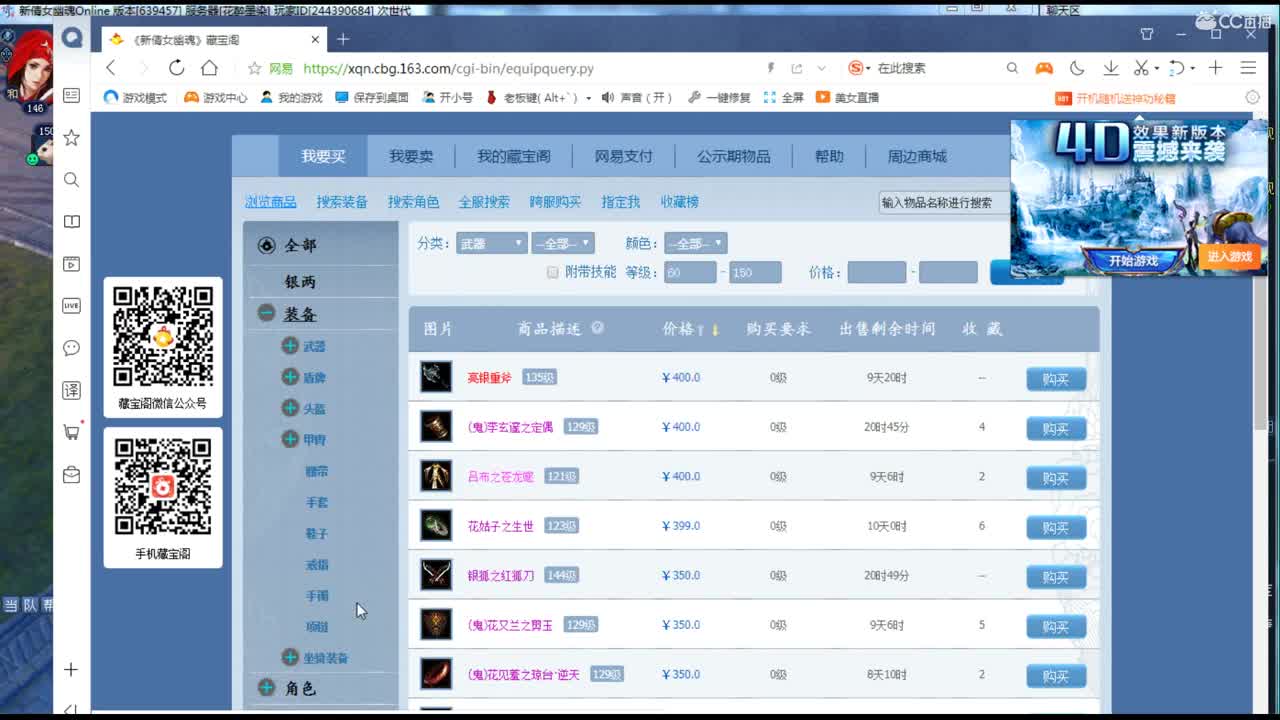Click the minimum level field showing 60

pyautogui.click(x=690, y=272)
